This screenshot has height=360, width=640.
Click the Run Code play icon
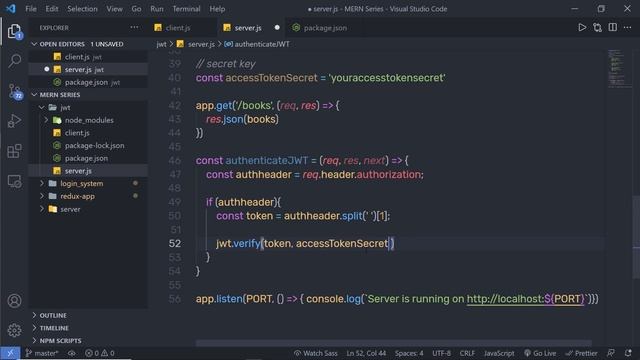pyautogui.click(x=582, y=28)
